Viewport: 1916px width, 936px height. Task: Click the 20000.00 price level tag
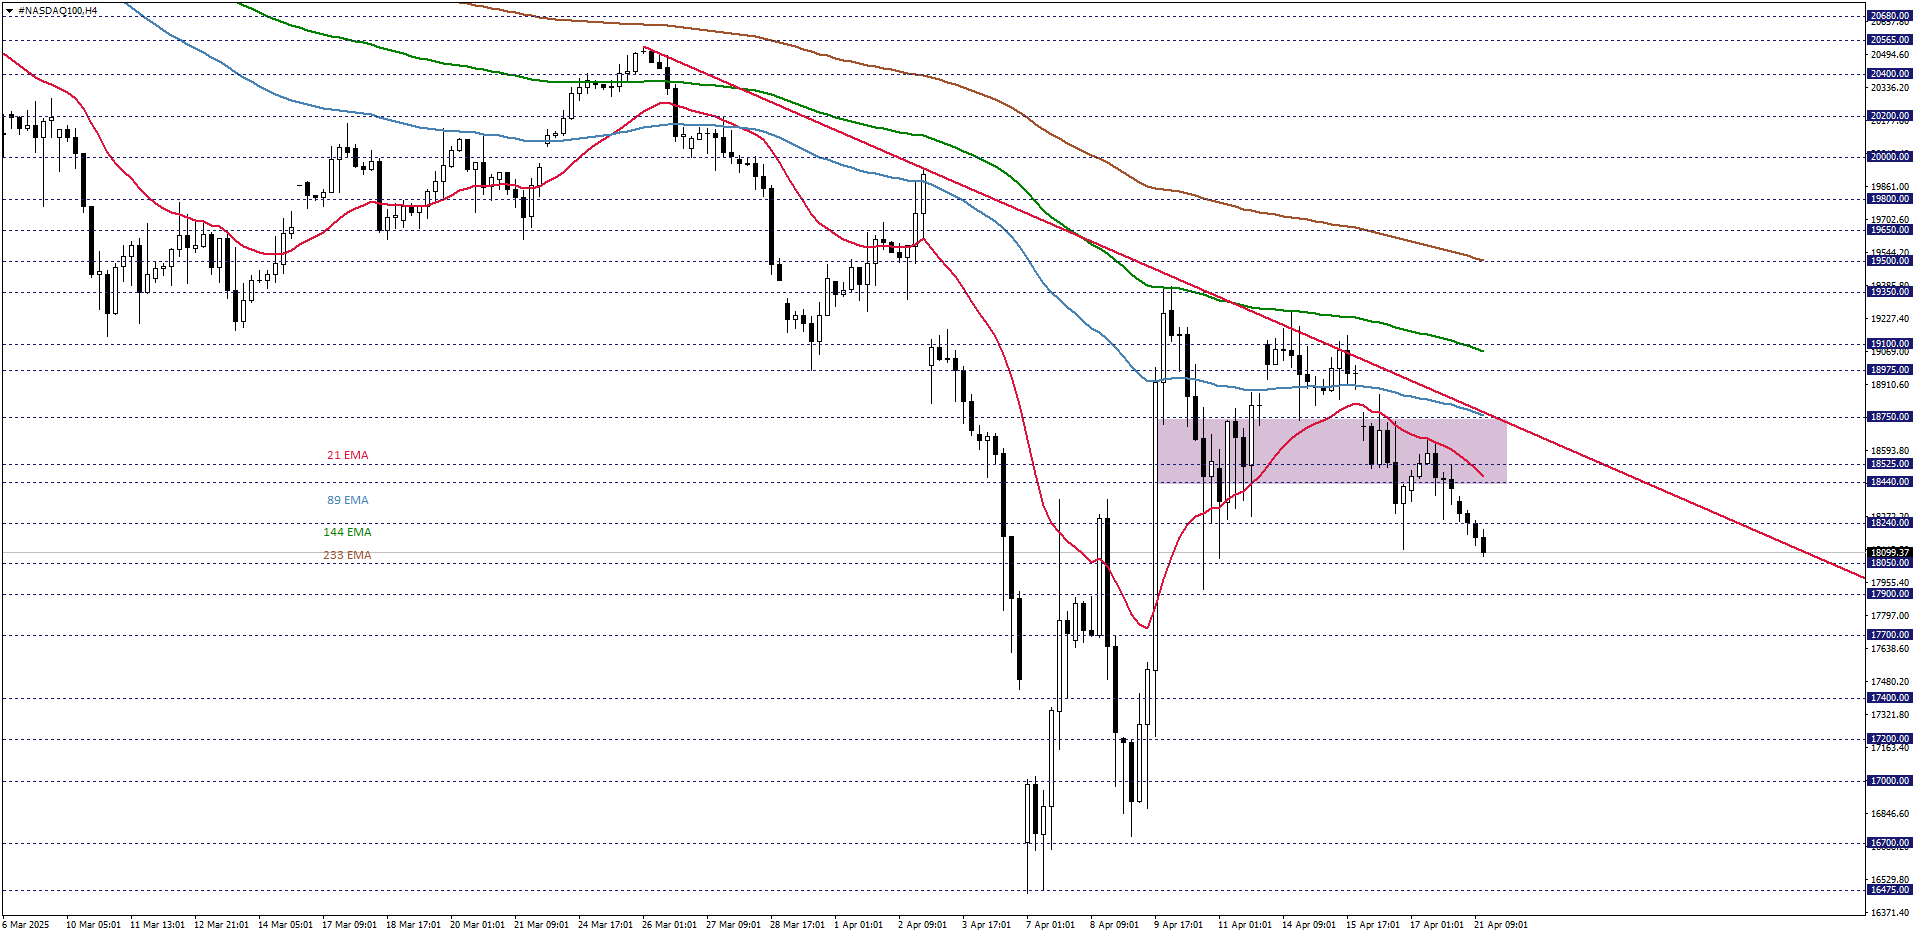click(x=1889, y=157)
